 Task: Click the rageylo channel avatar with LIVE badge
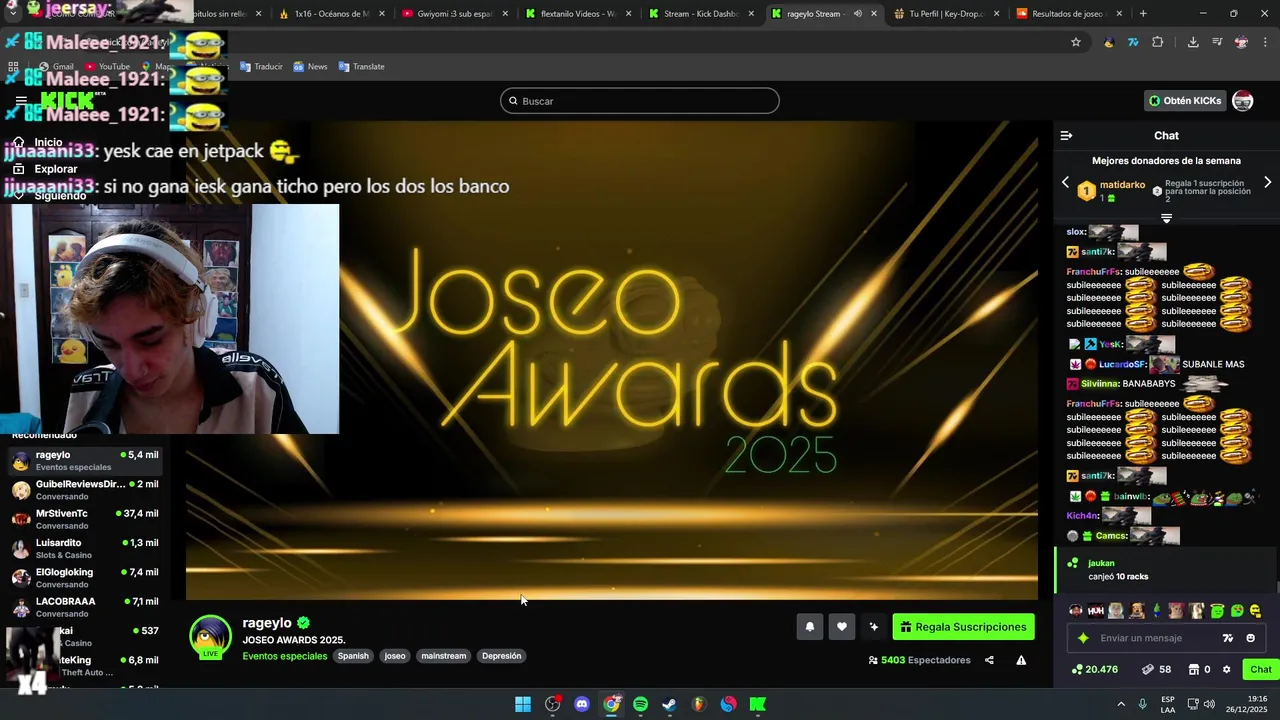click(x=210, y=638)
